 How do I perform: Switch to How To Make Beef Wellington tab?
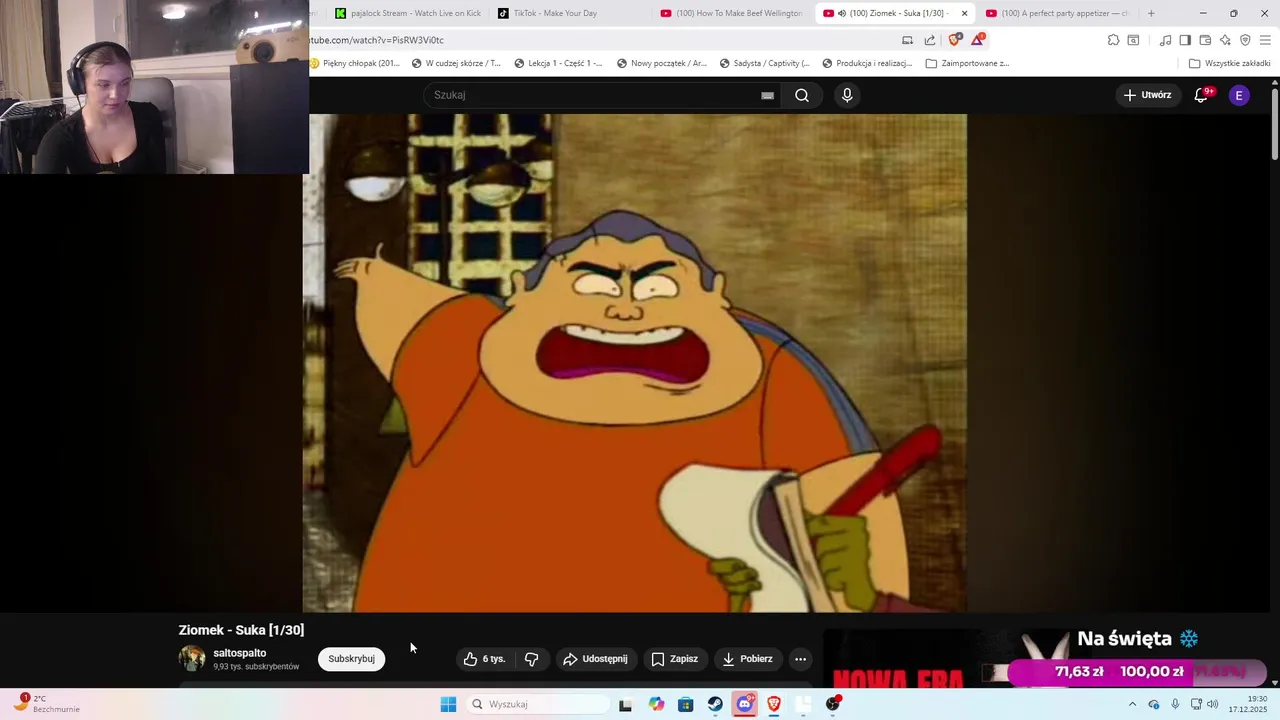tap(732, 13)
